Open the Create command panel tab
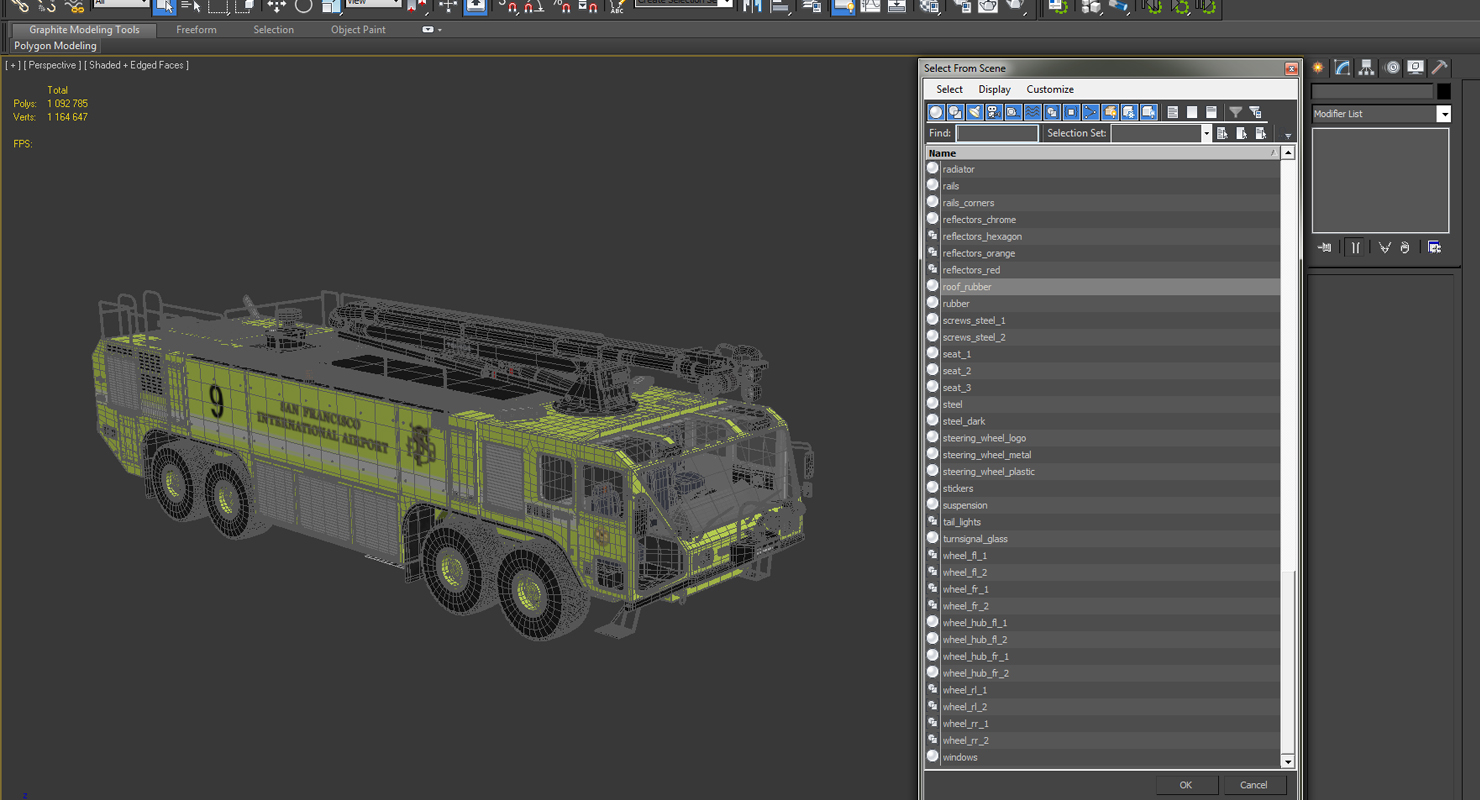The width and height of the screenshot is (1480, 800). pyautogui.click(x=1318, y=68)
